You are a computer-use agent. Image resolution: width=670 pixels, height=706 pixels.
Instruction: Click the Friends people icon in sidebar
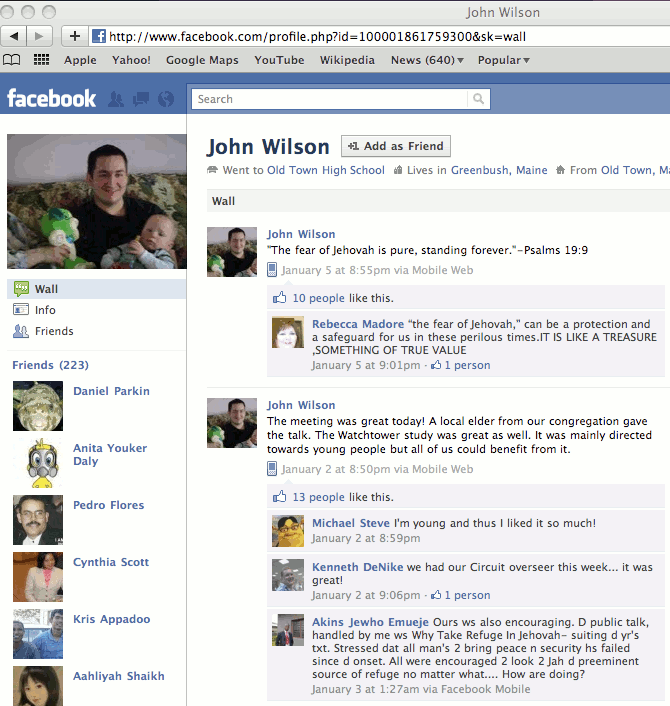coord(21,331)
